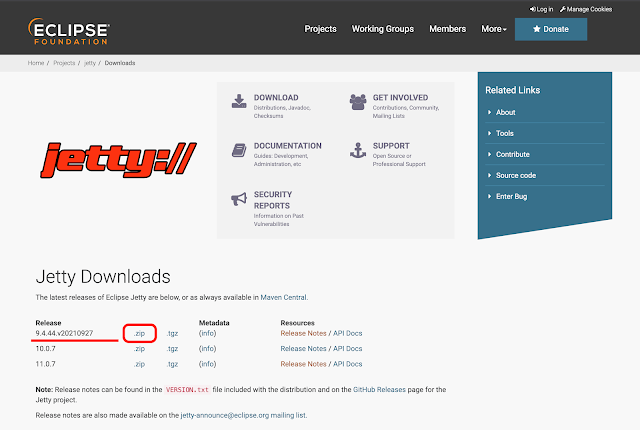Click the Download arrow icon
This screenshot has height=430, width=640.
[x=239, y=101]
